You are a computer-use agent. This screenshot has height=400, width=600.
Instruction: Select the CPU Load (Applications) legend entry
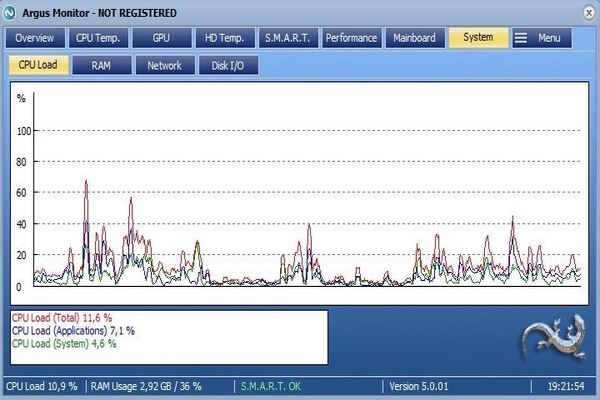[x=73, y=330]
